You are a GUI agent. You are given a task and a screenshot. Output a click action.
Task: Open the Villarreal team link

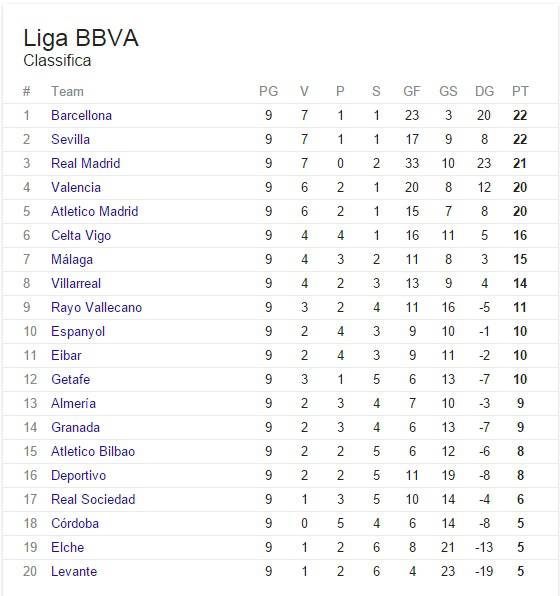pos(76,283)
